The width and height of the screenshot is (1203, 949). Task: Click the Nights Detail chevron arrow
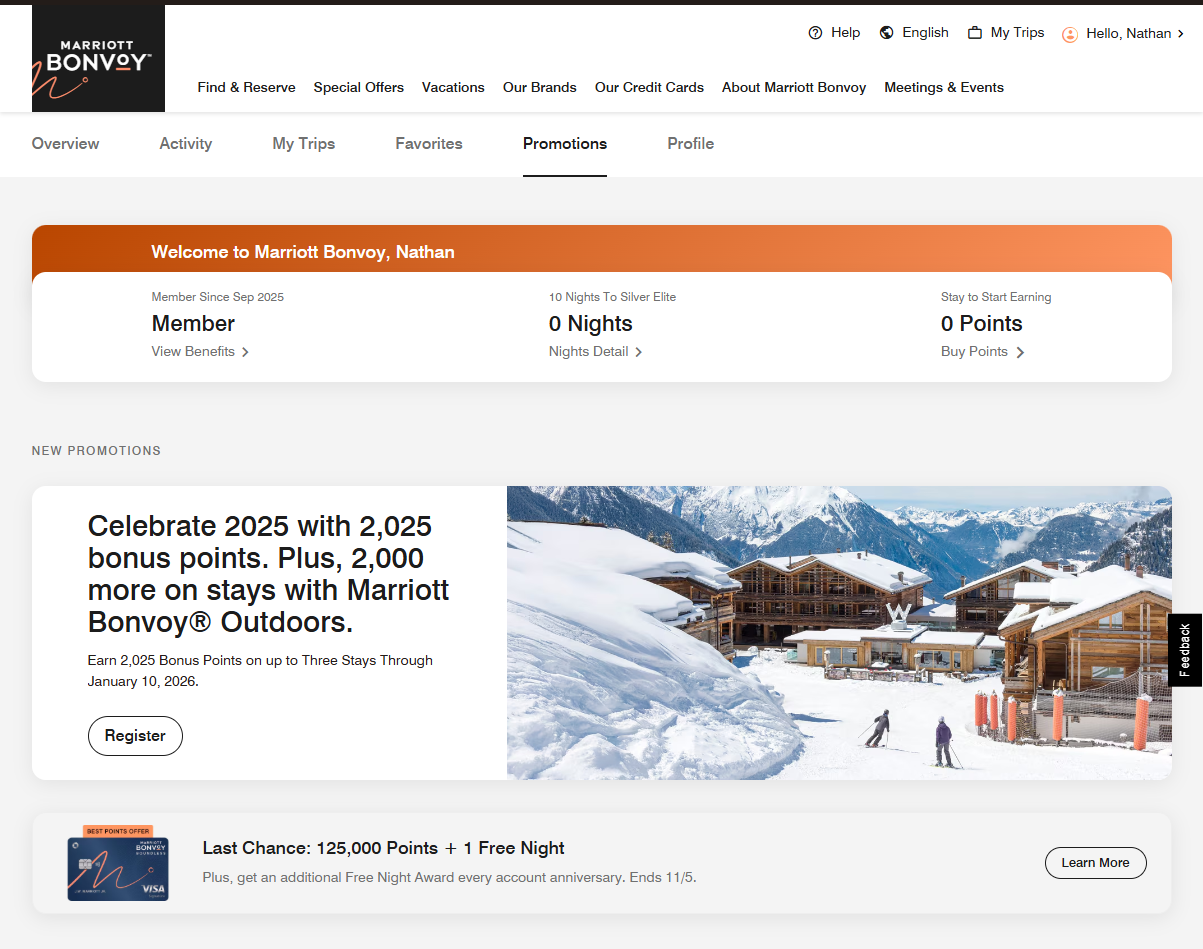[639, 352]
